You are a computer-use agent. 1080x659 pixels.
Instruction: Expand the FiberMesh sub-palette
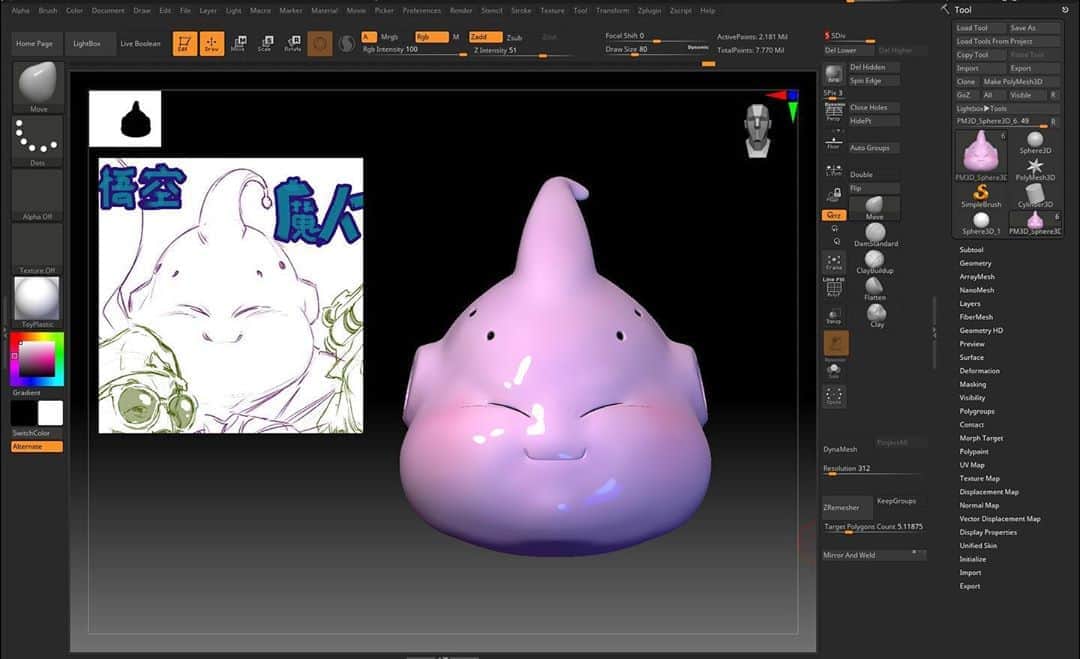(x=976, y=317)
